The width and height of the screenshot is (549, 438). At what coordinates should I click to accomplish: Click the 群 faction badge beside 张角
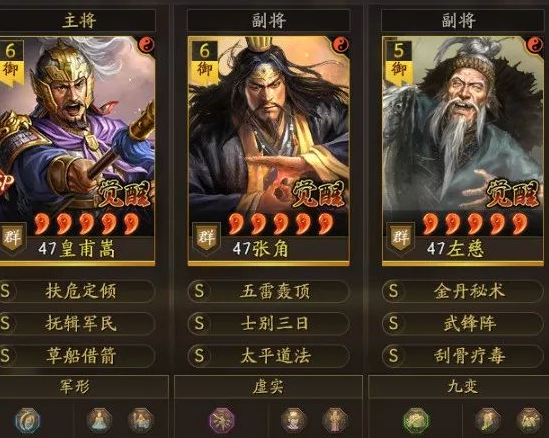207,238
